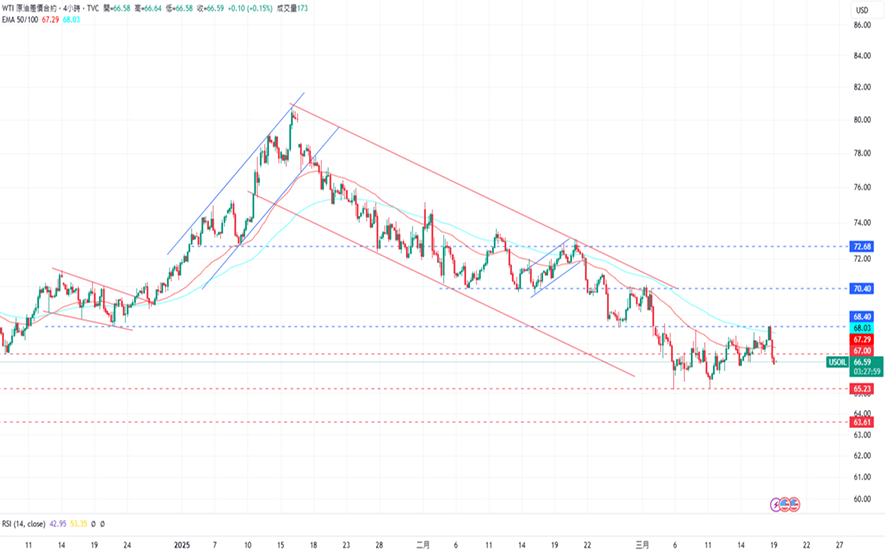
Task: Click the 15 date on time axis
Action: coord(281,545)
